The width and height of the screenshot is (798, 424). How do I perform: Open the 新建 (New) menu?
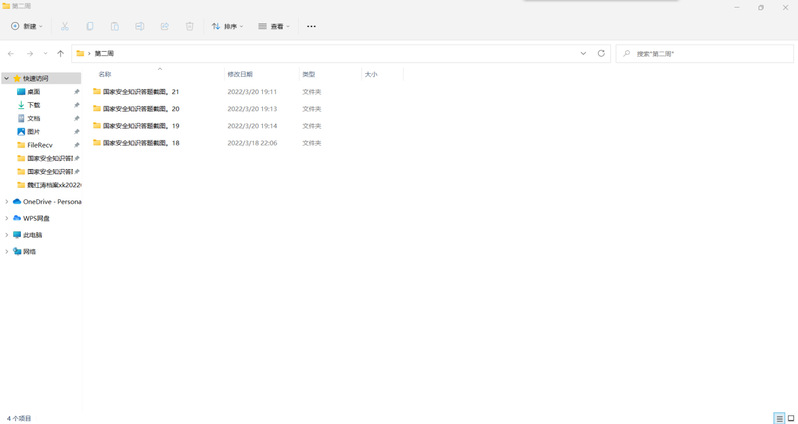point(26,26)
